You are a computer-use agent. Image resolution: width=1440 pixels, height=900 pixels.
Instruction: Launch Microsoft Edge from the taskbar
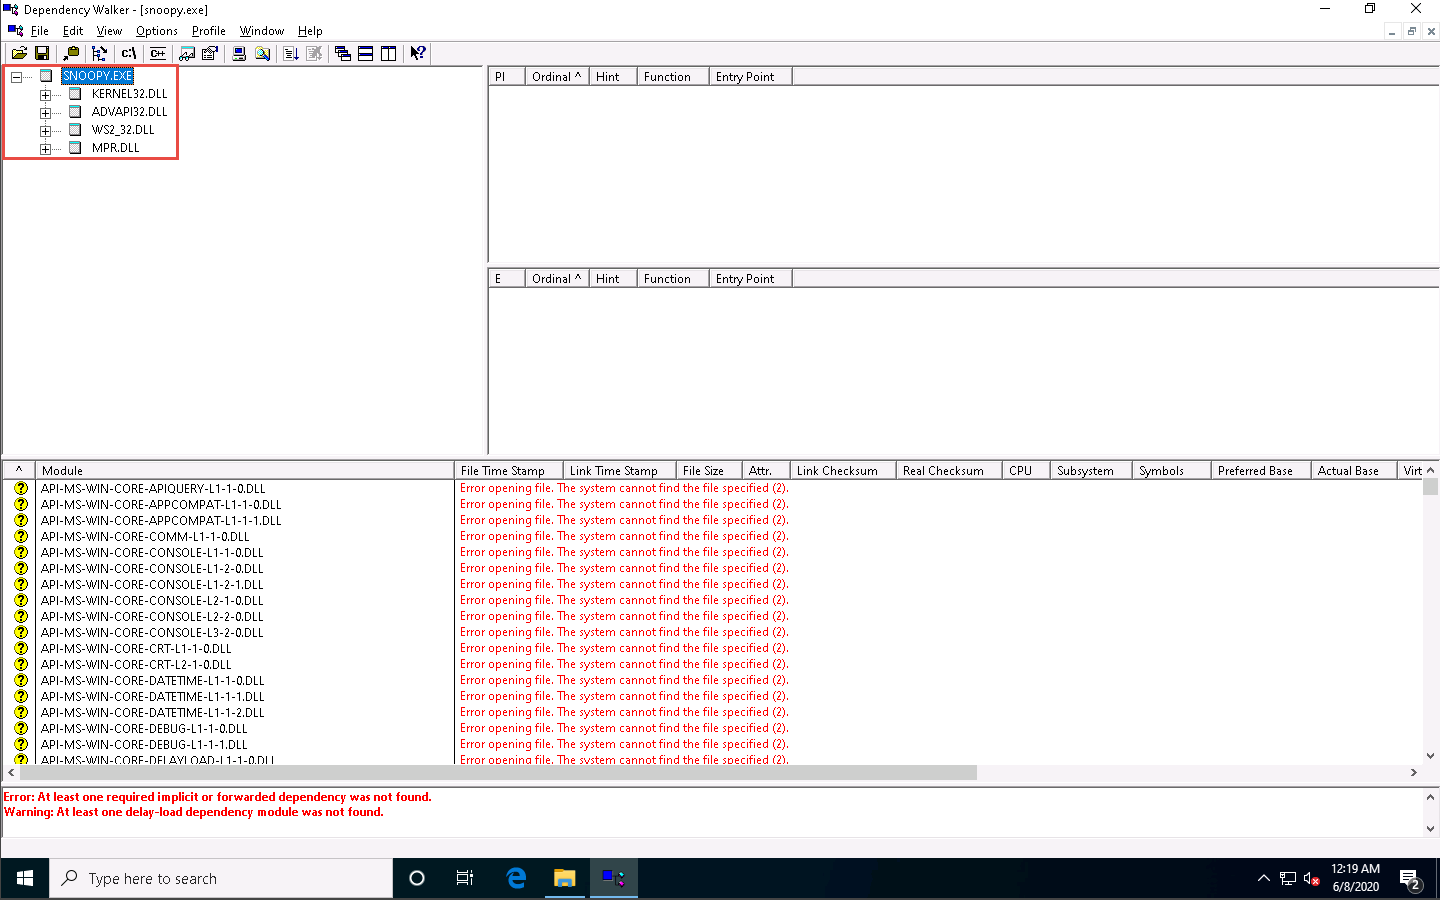516,878
